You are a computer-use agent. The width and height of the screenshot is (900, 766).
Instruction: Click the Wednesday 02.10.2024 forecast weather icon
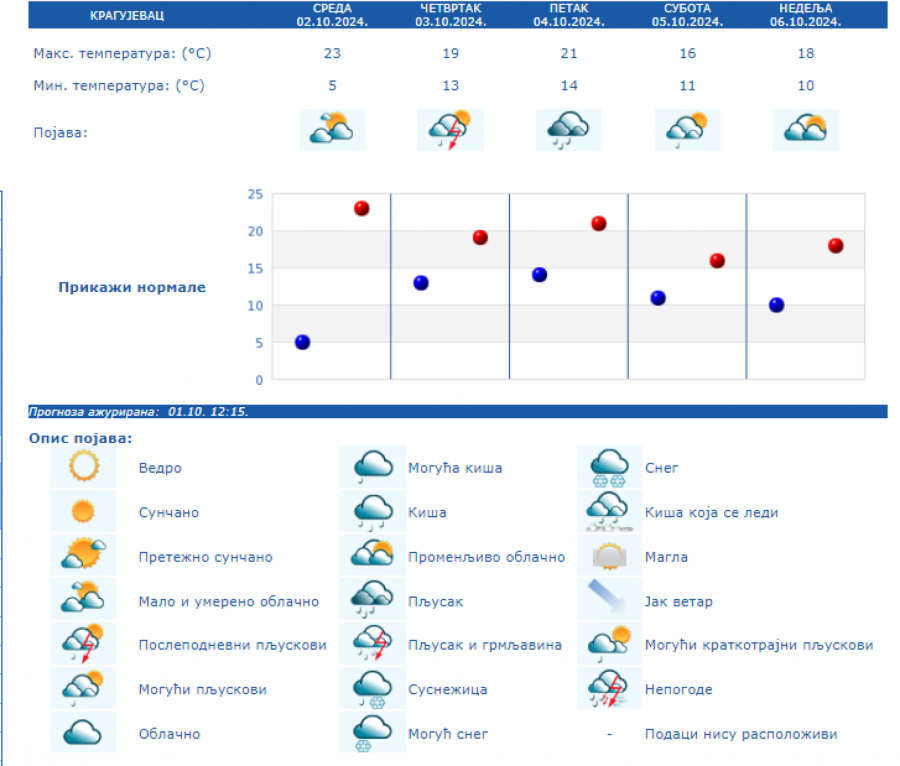pyautogui.click(x=332, y=130)
